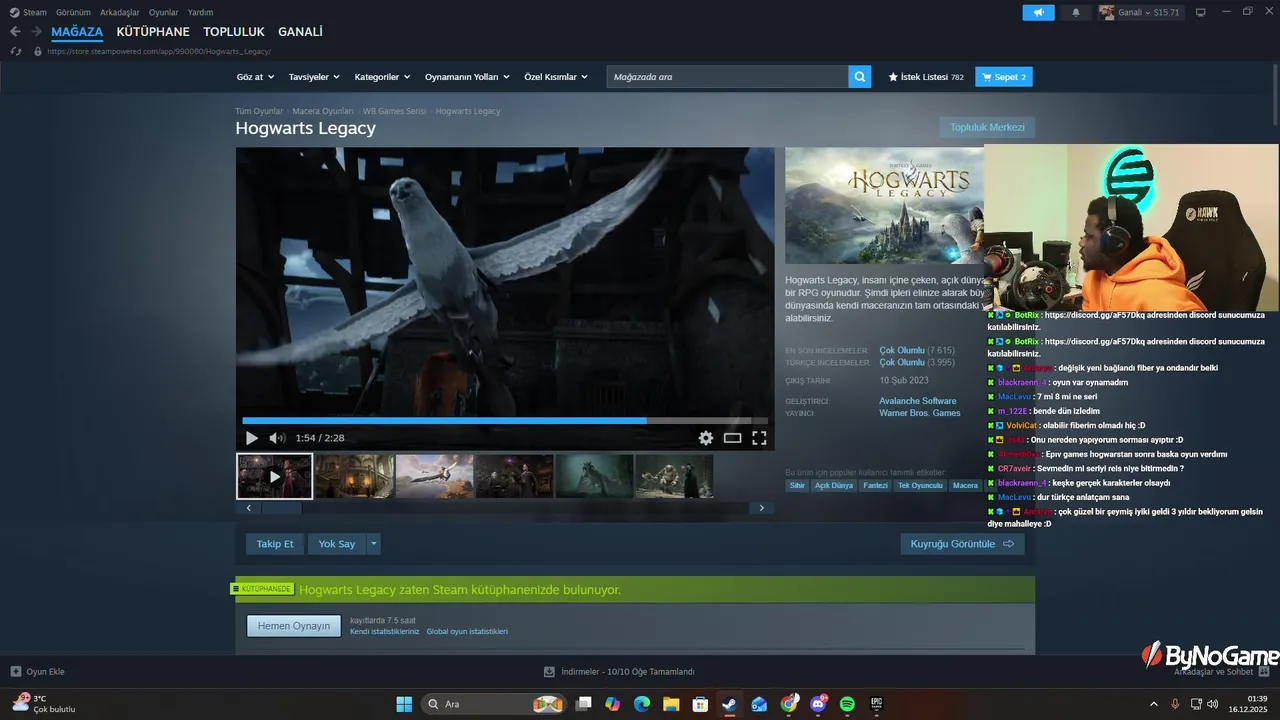Open Warner Bros. Games publisher link
1280x720 pixels.
point(920,413)
